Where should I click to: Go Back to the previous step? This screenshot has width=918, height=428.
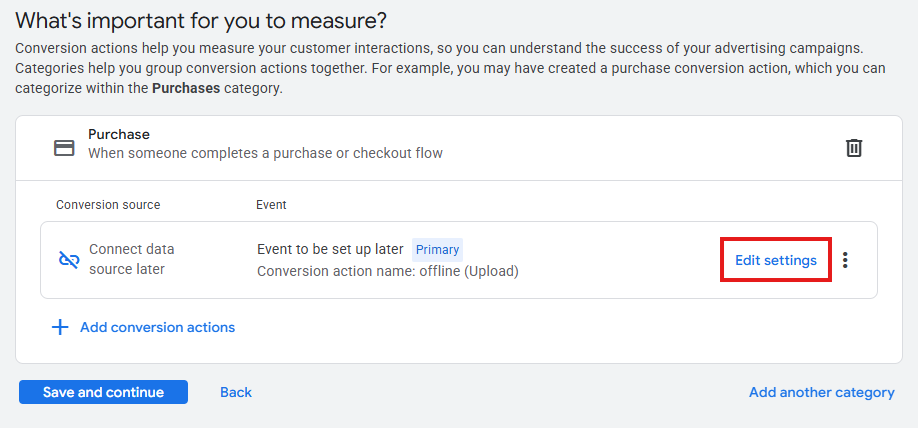tap(236, 392)
